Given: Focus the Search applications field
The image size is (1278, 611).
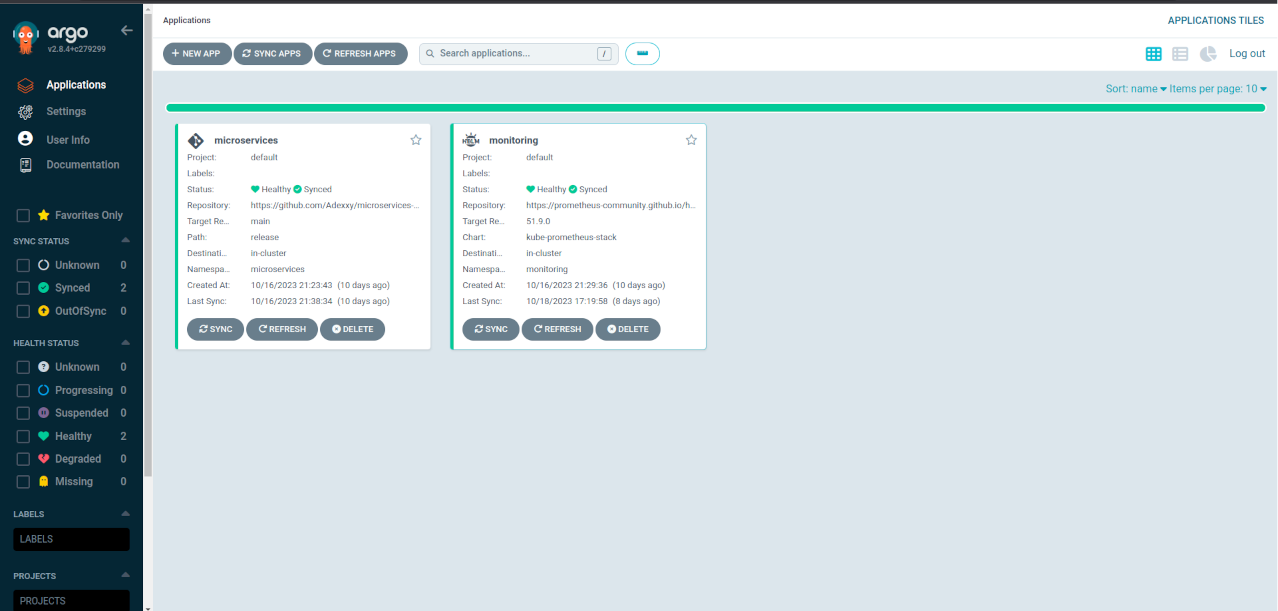Looking at the screenshot, I should 515,54.
